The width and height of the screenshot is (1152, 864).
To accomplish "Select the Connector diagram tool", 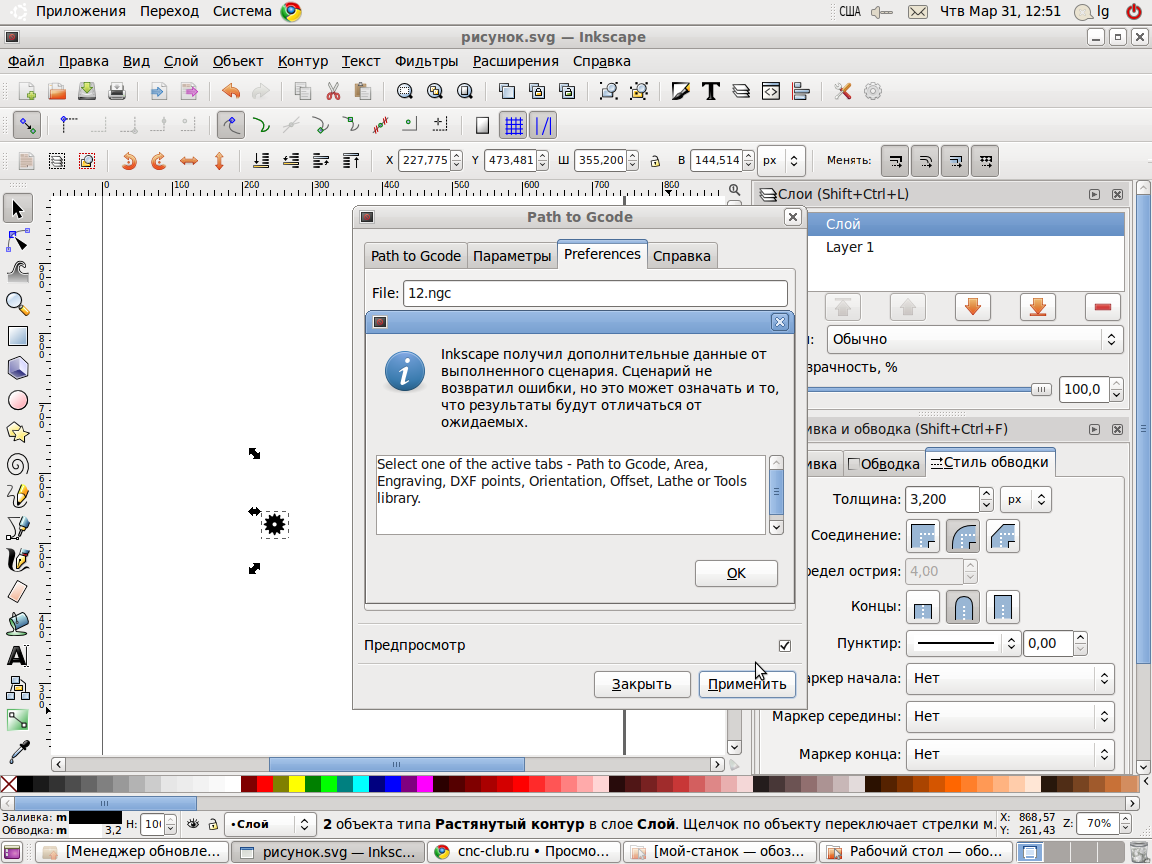I will click(x=18, y=688).
